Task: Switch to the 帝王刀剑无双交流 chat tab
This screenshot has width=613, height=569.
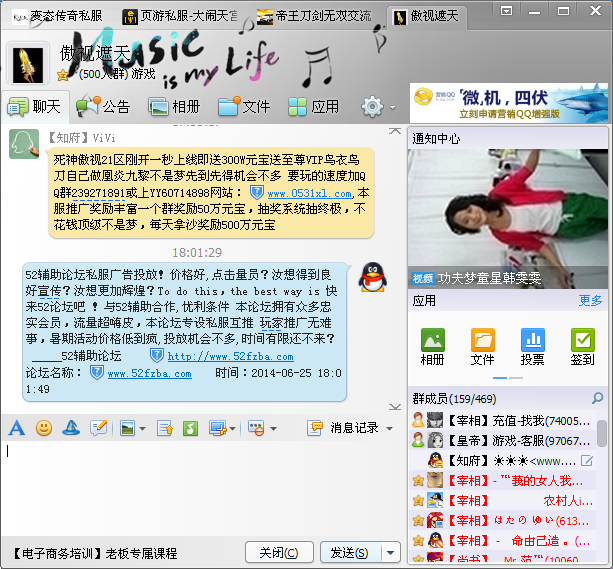Action: point(315,16)
